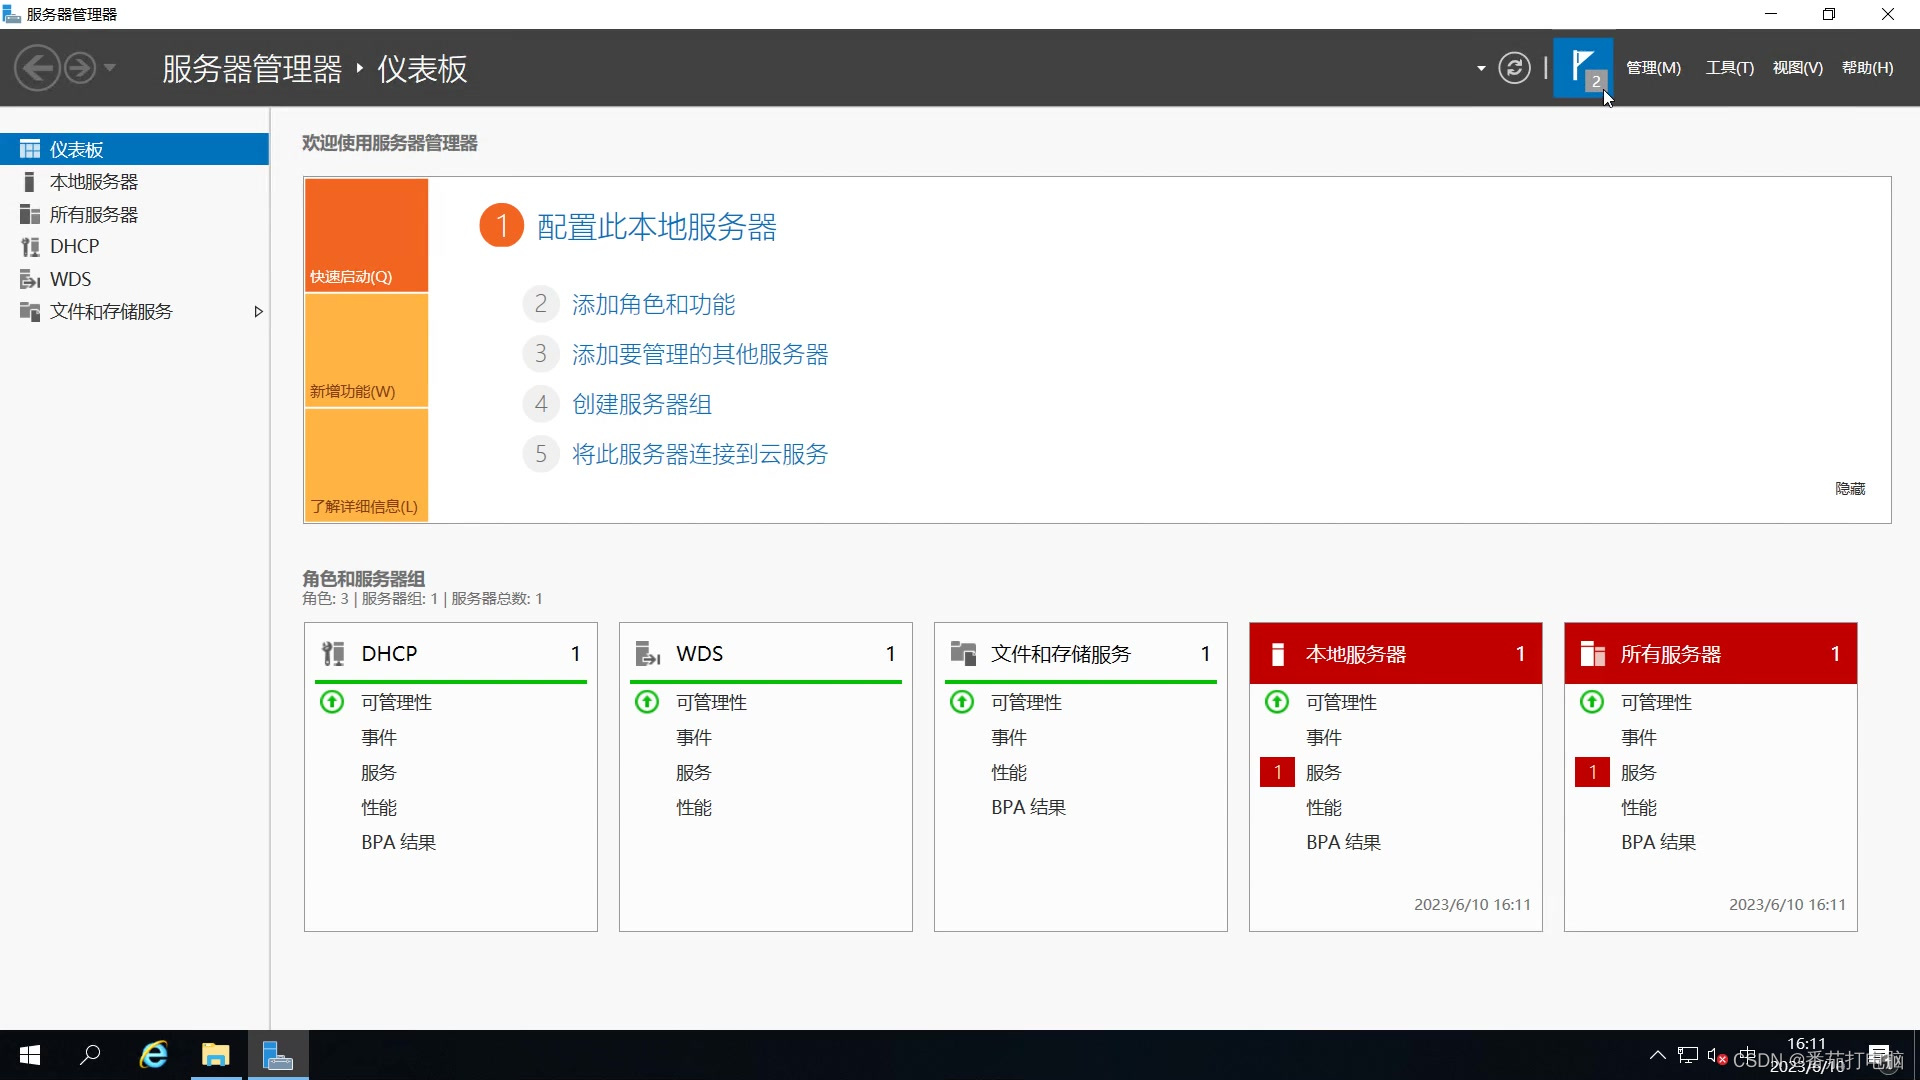Click 本地服务器 tile manageability status icon
The height and width of the screenshot is (1080, 1920).
tap(1277, 702)
